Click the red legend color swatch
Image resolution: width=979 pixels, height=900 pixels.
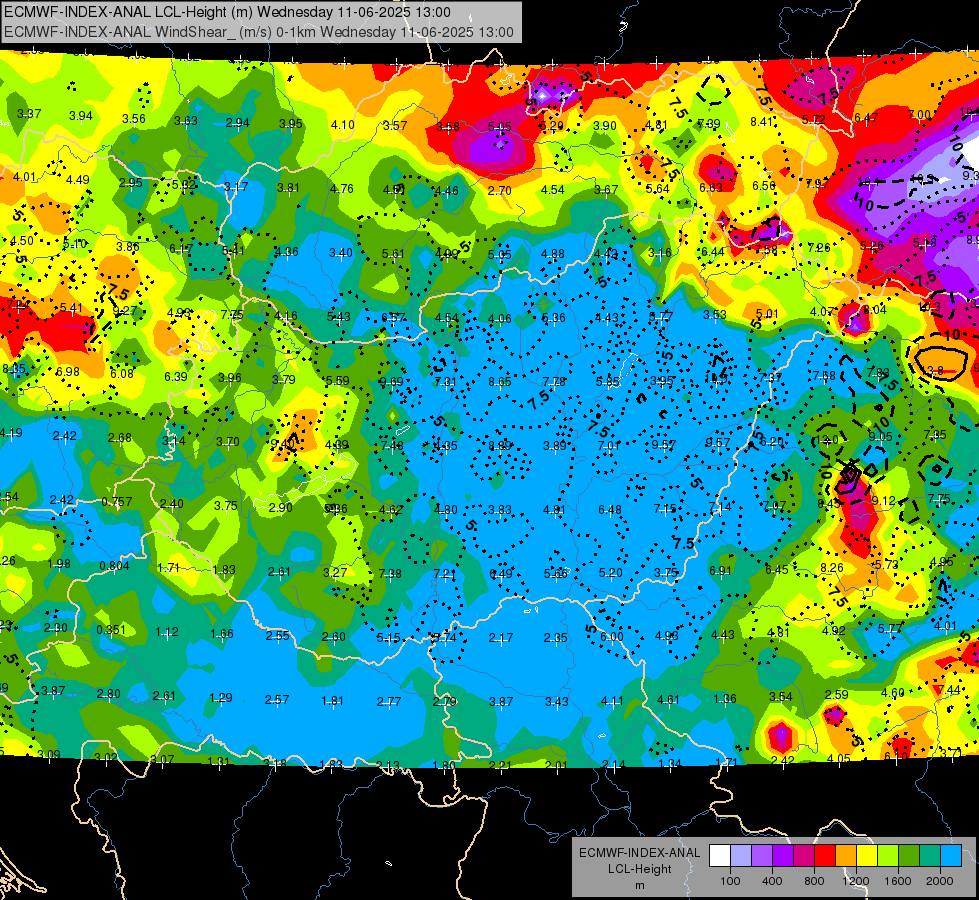[x=825, y=855]
